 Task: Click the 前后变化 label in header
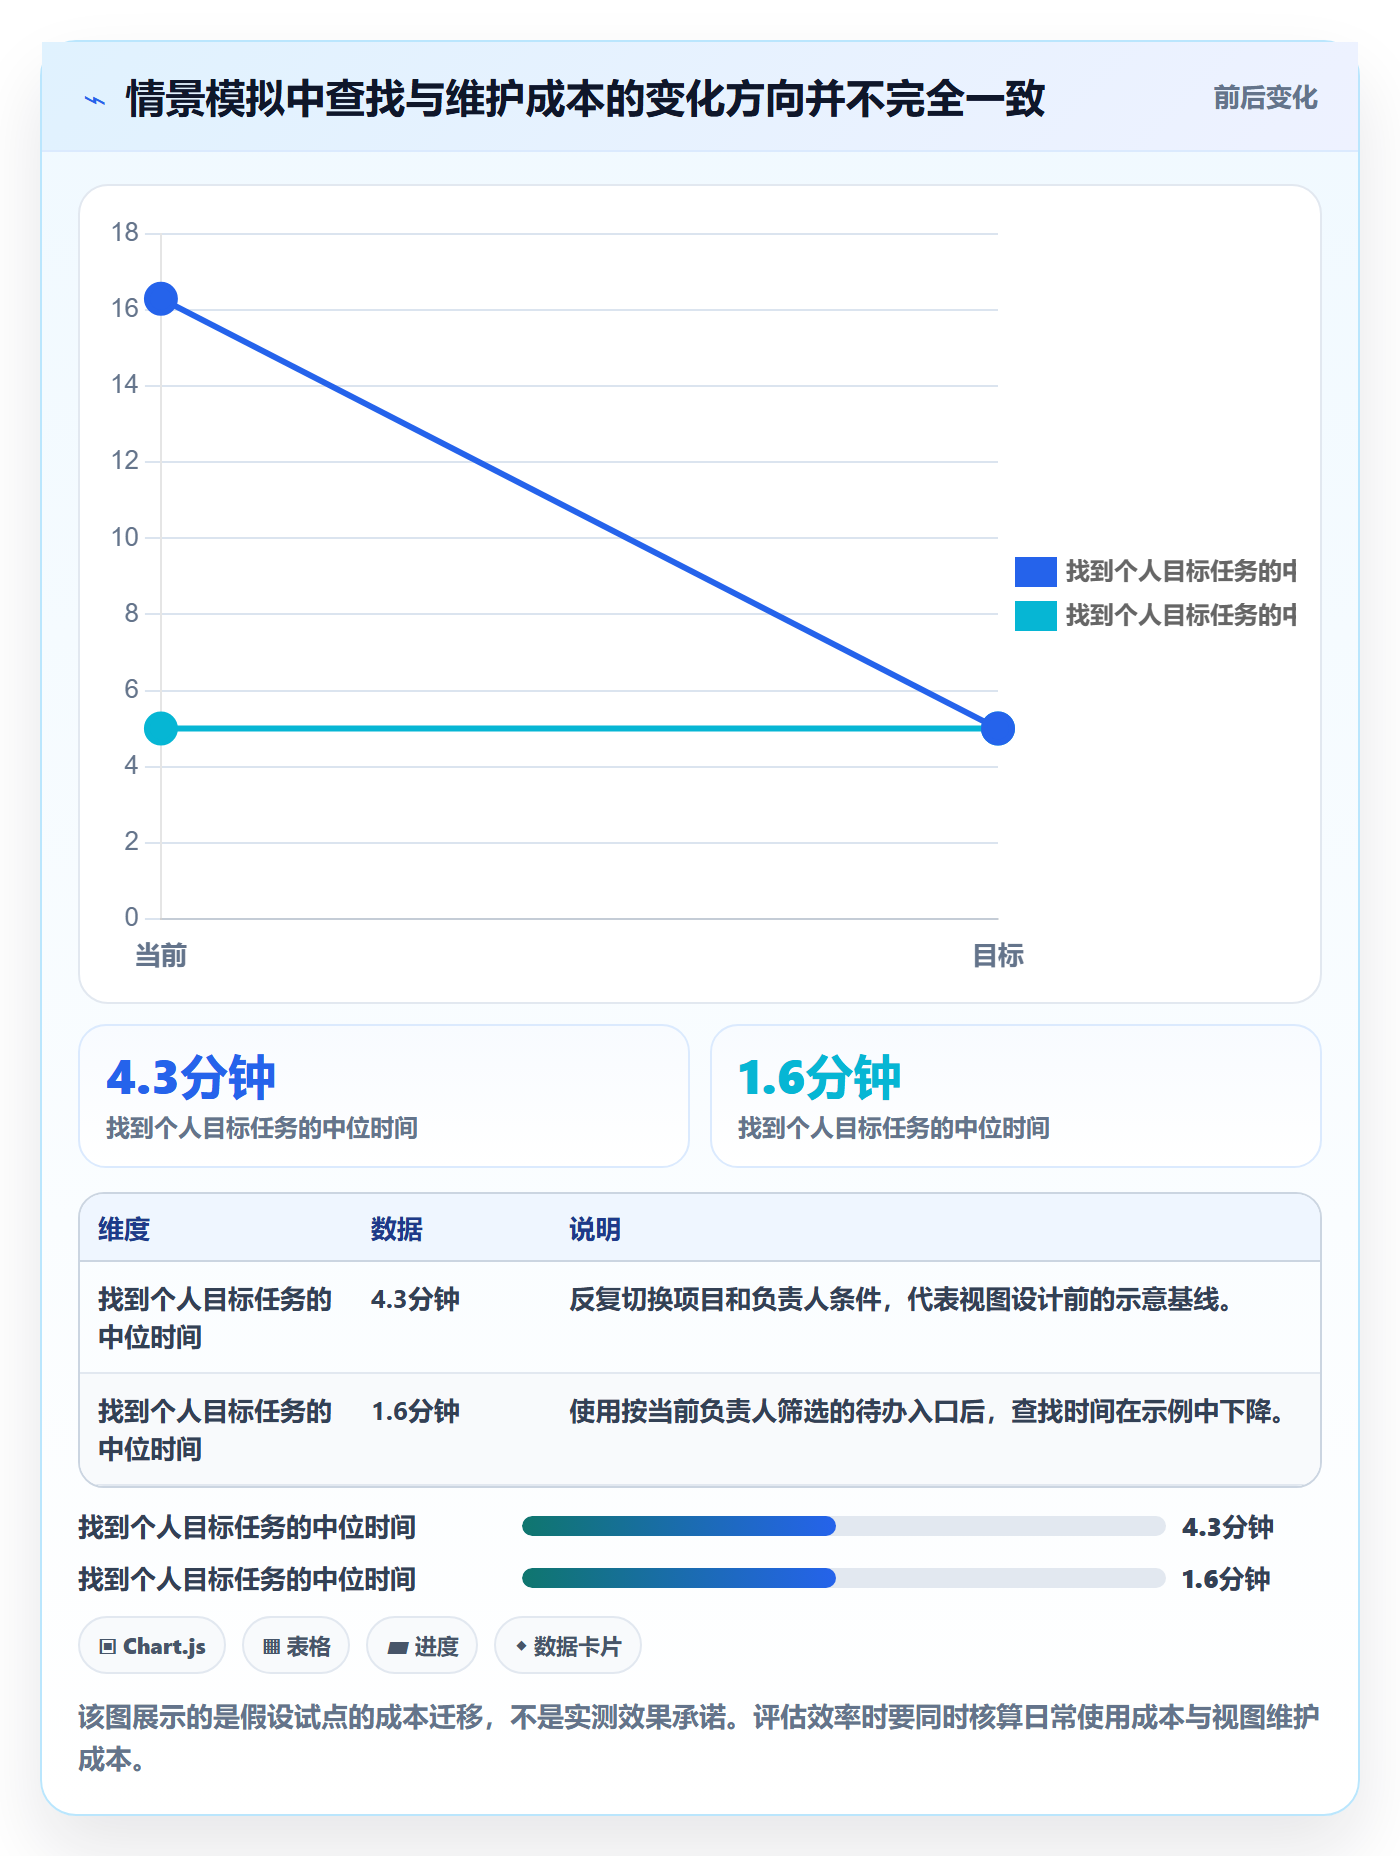point(1265,98)
